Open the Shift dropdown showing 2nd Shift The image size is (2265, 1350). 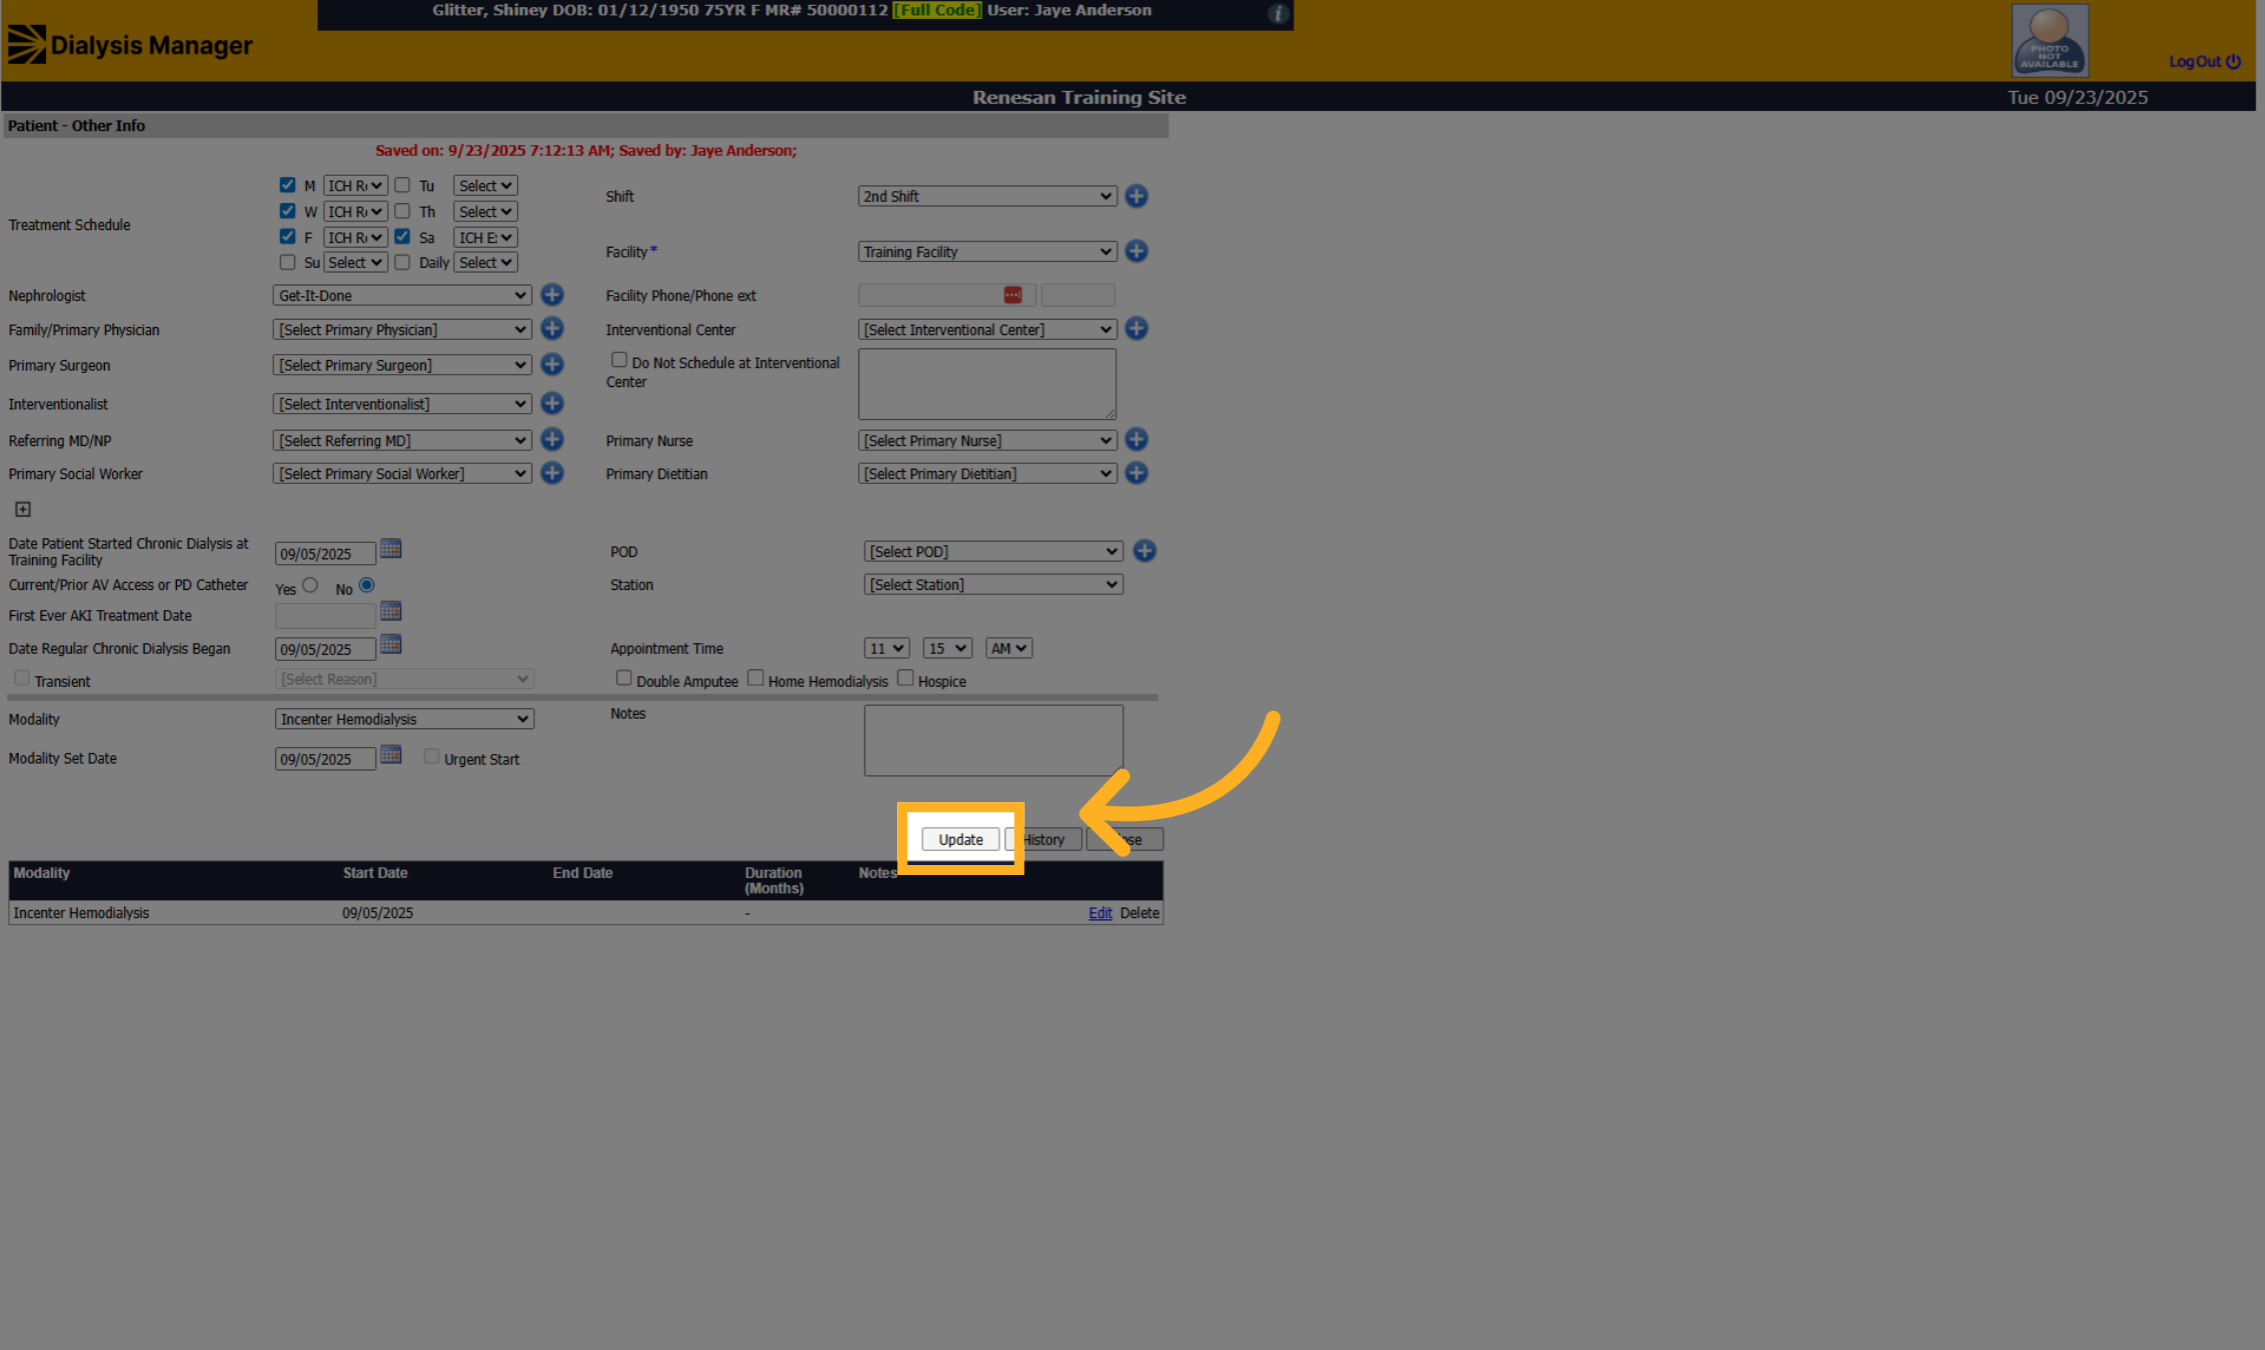click(x=987, y=196)
